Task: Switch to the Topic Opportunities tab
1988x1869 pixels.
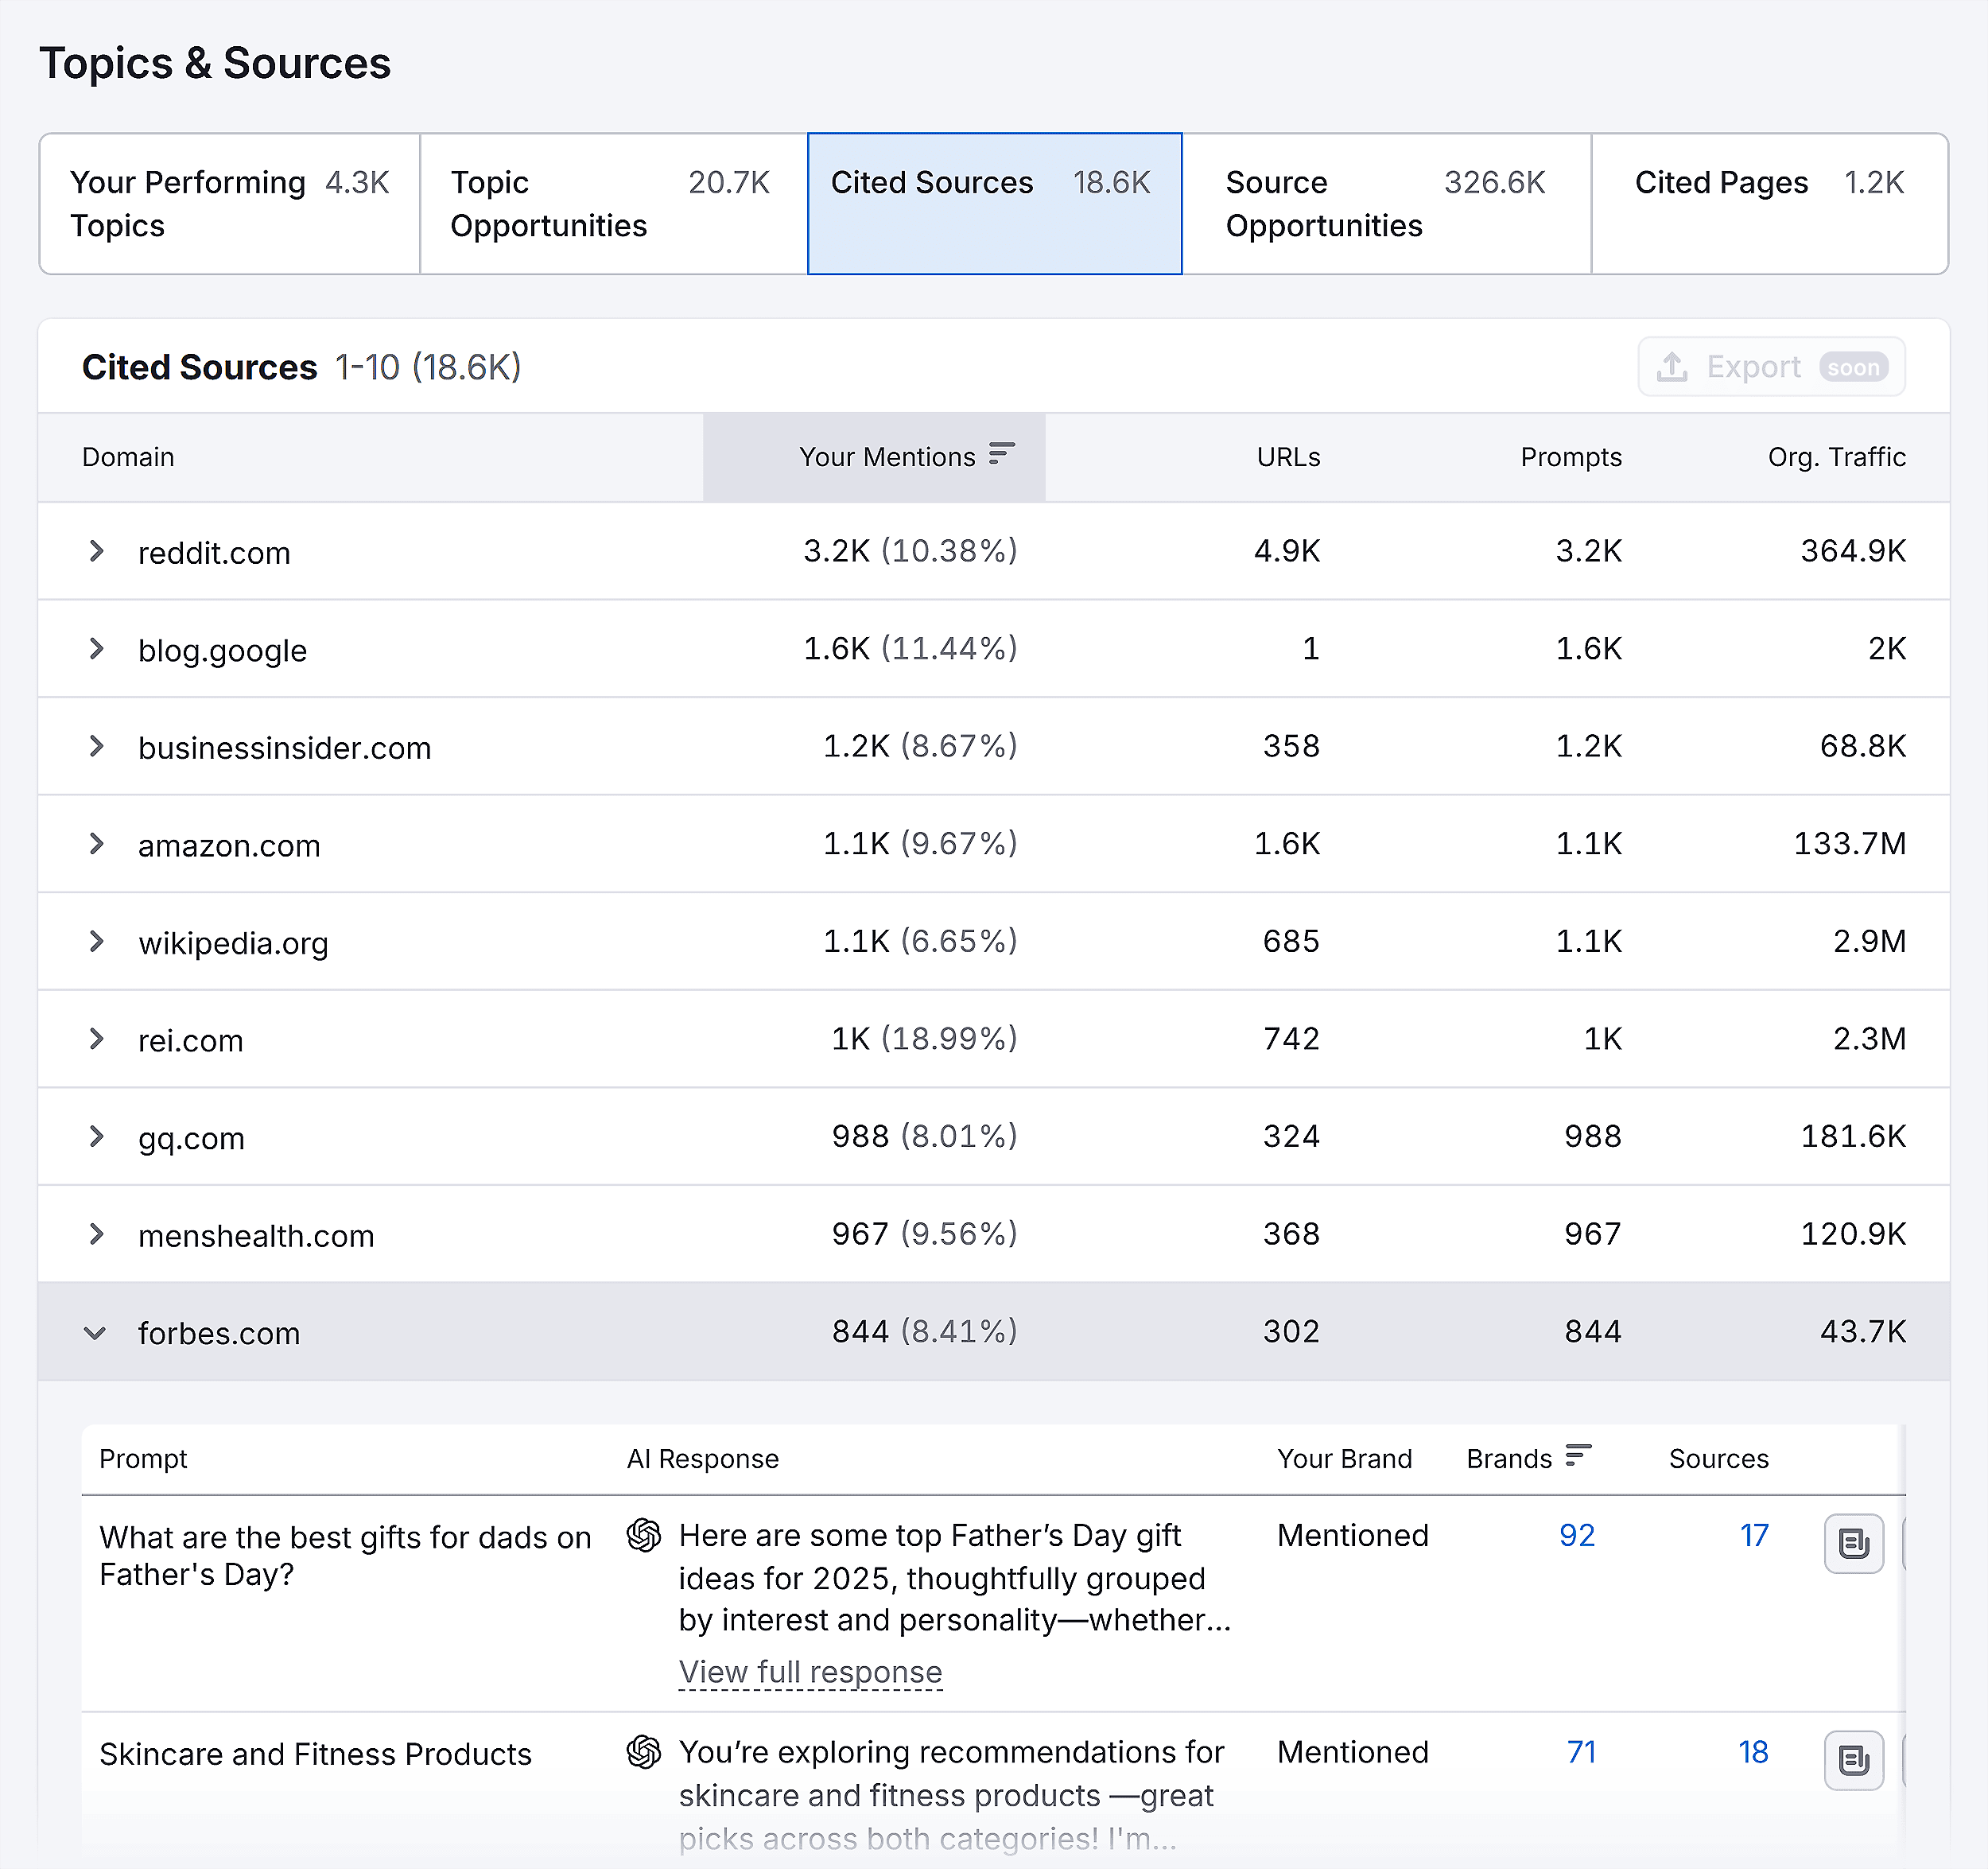Action: click(610, 203)
